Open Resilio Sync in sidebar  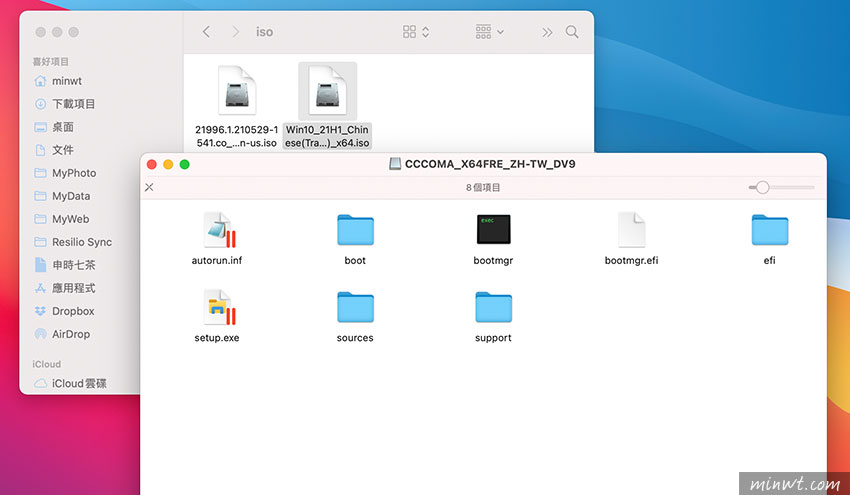73,242
